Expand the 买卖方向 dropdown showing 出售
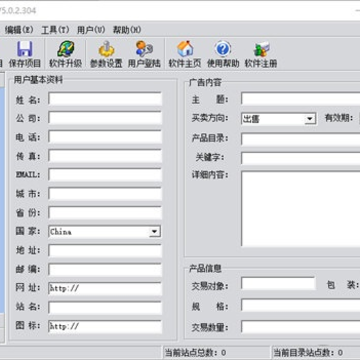Image resolution: width=360 pixels, height=360 pixels. coord(310,119)
